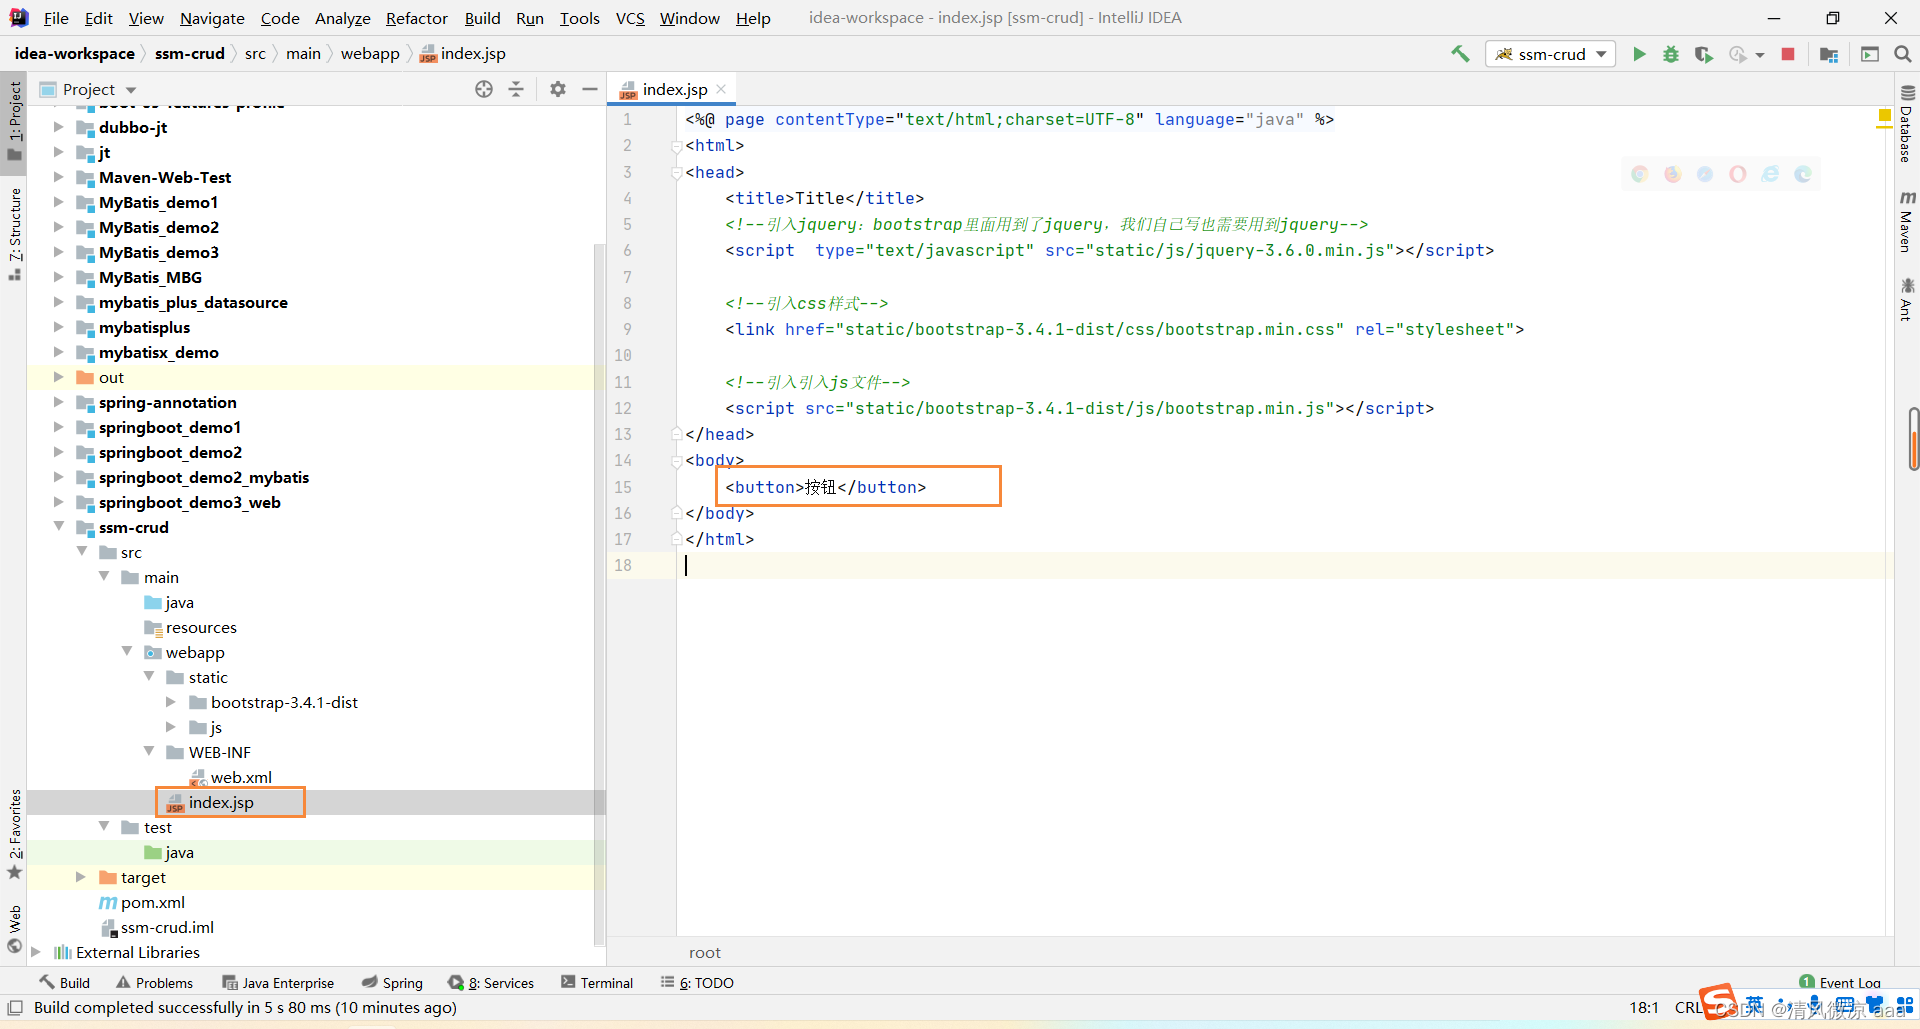The width and height of the screenshot is (1920, 1029).
Task: Click root breadcrumb at editor bottom
Action: click(x=705, y=952)
